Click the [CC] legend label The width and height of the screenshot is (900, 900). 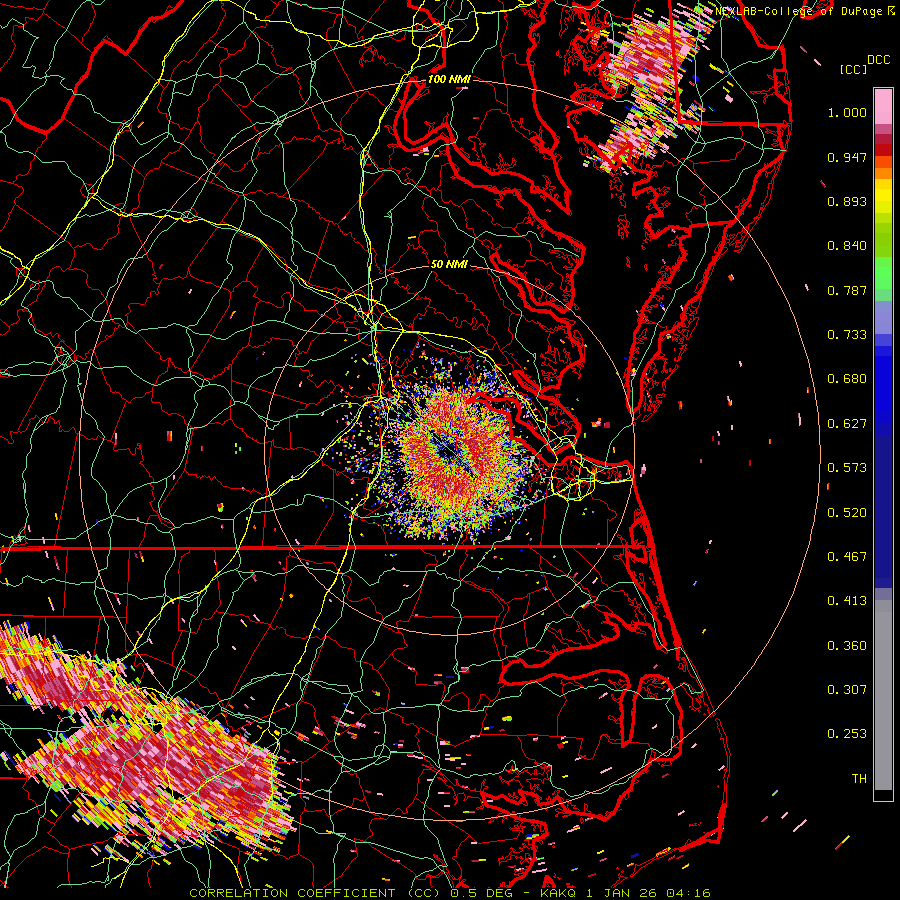coord(853,69)
